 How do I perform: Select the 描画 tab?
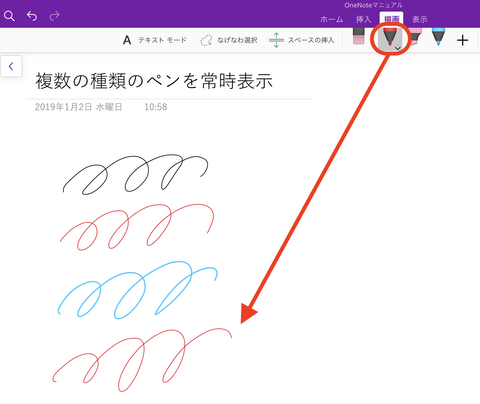coord(391,19)
